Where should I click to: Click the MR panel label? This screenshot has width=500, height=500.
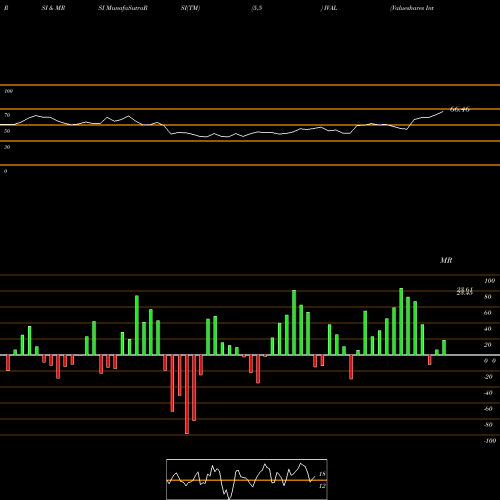pos(446,260)
